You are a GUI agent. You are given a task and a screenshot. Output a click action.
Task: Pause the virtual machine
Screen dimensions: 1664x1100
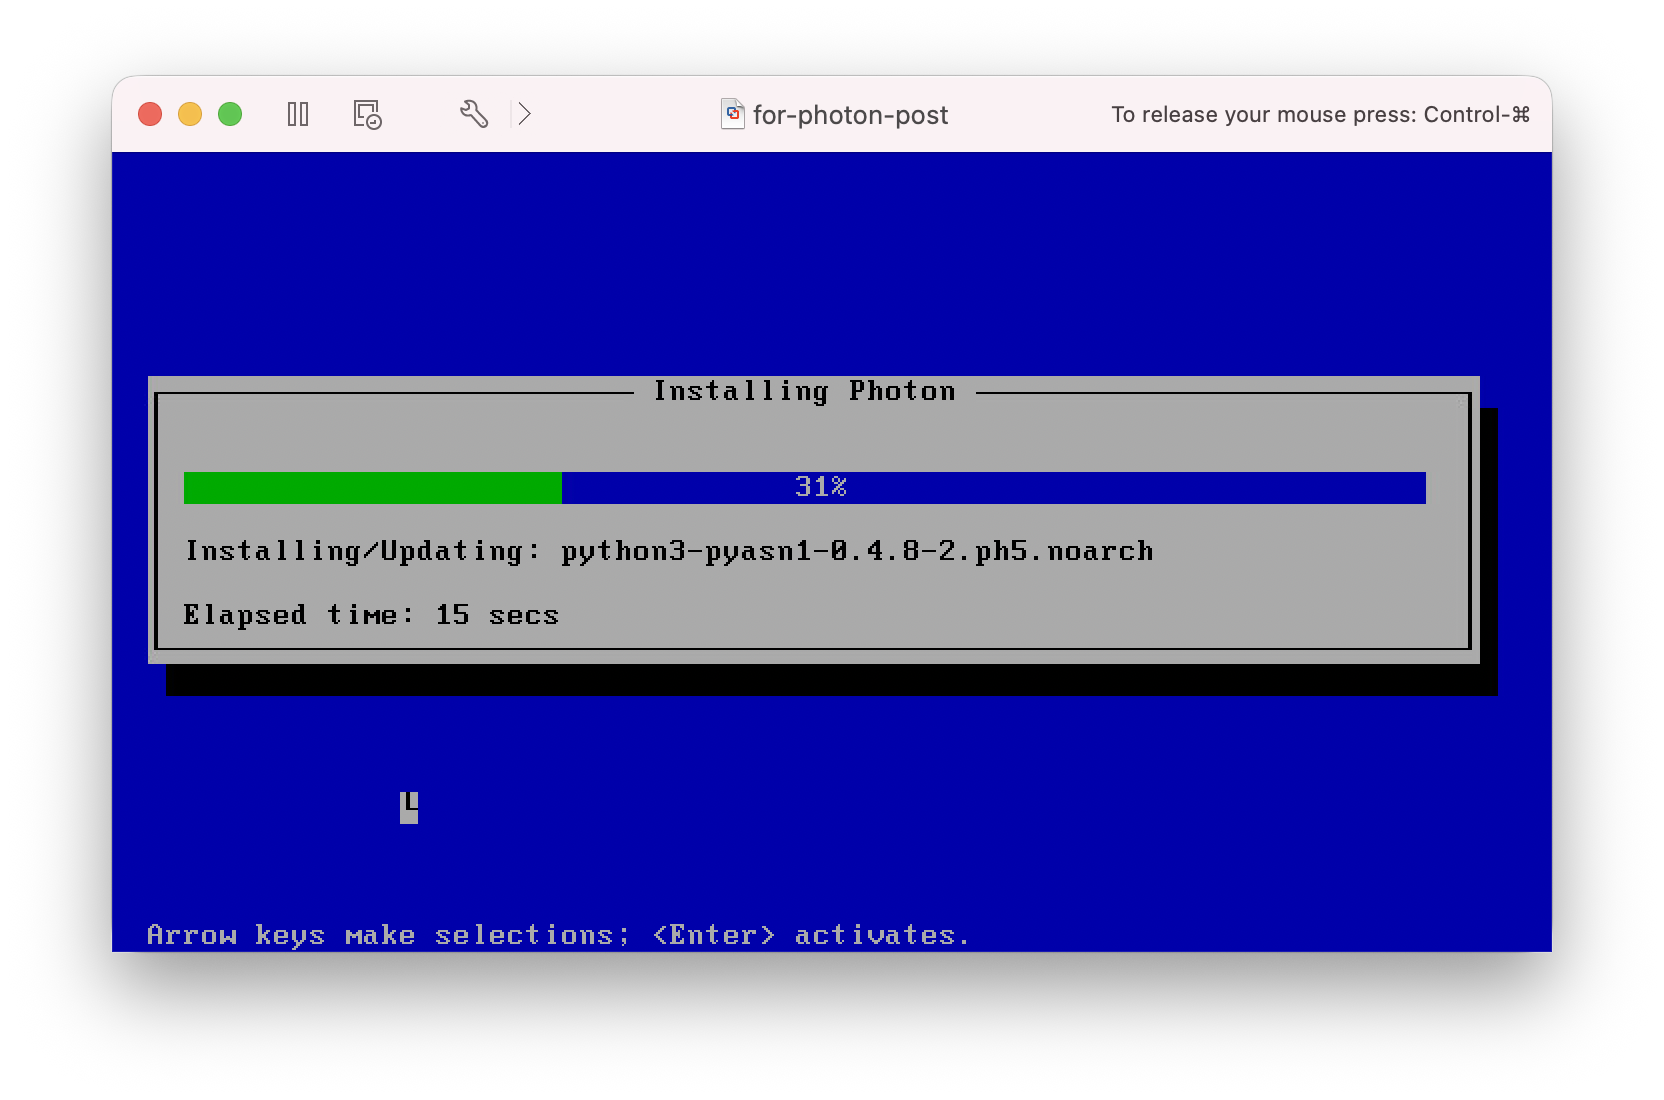298,114
